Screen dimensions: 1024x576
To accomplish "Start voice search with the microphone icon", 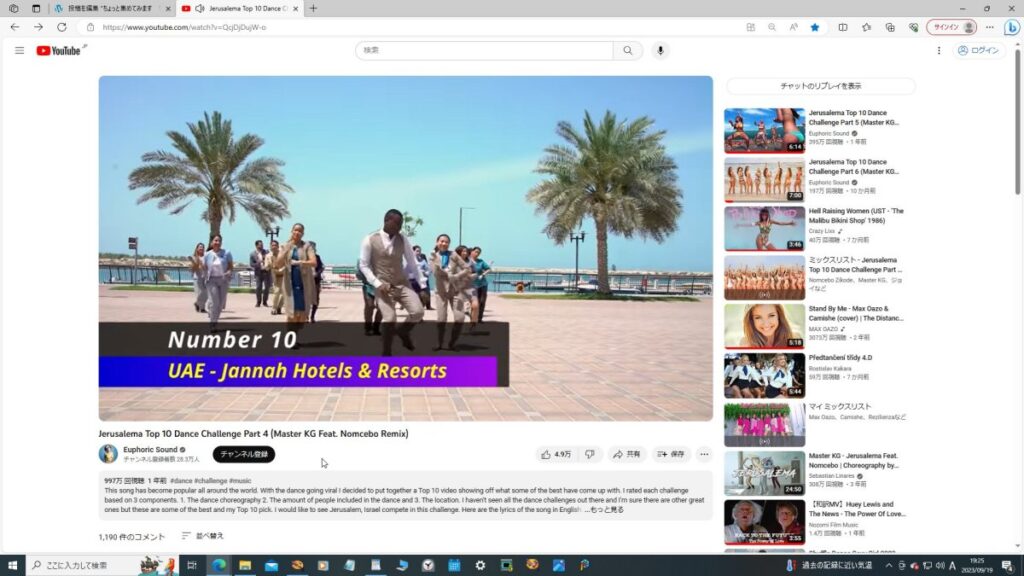I will (x=660, y=50).
